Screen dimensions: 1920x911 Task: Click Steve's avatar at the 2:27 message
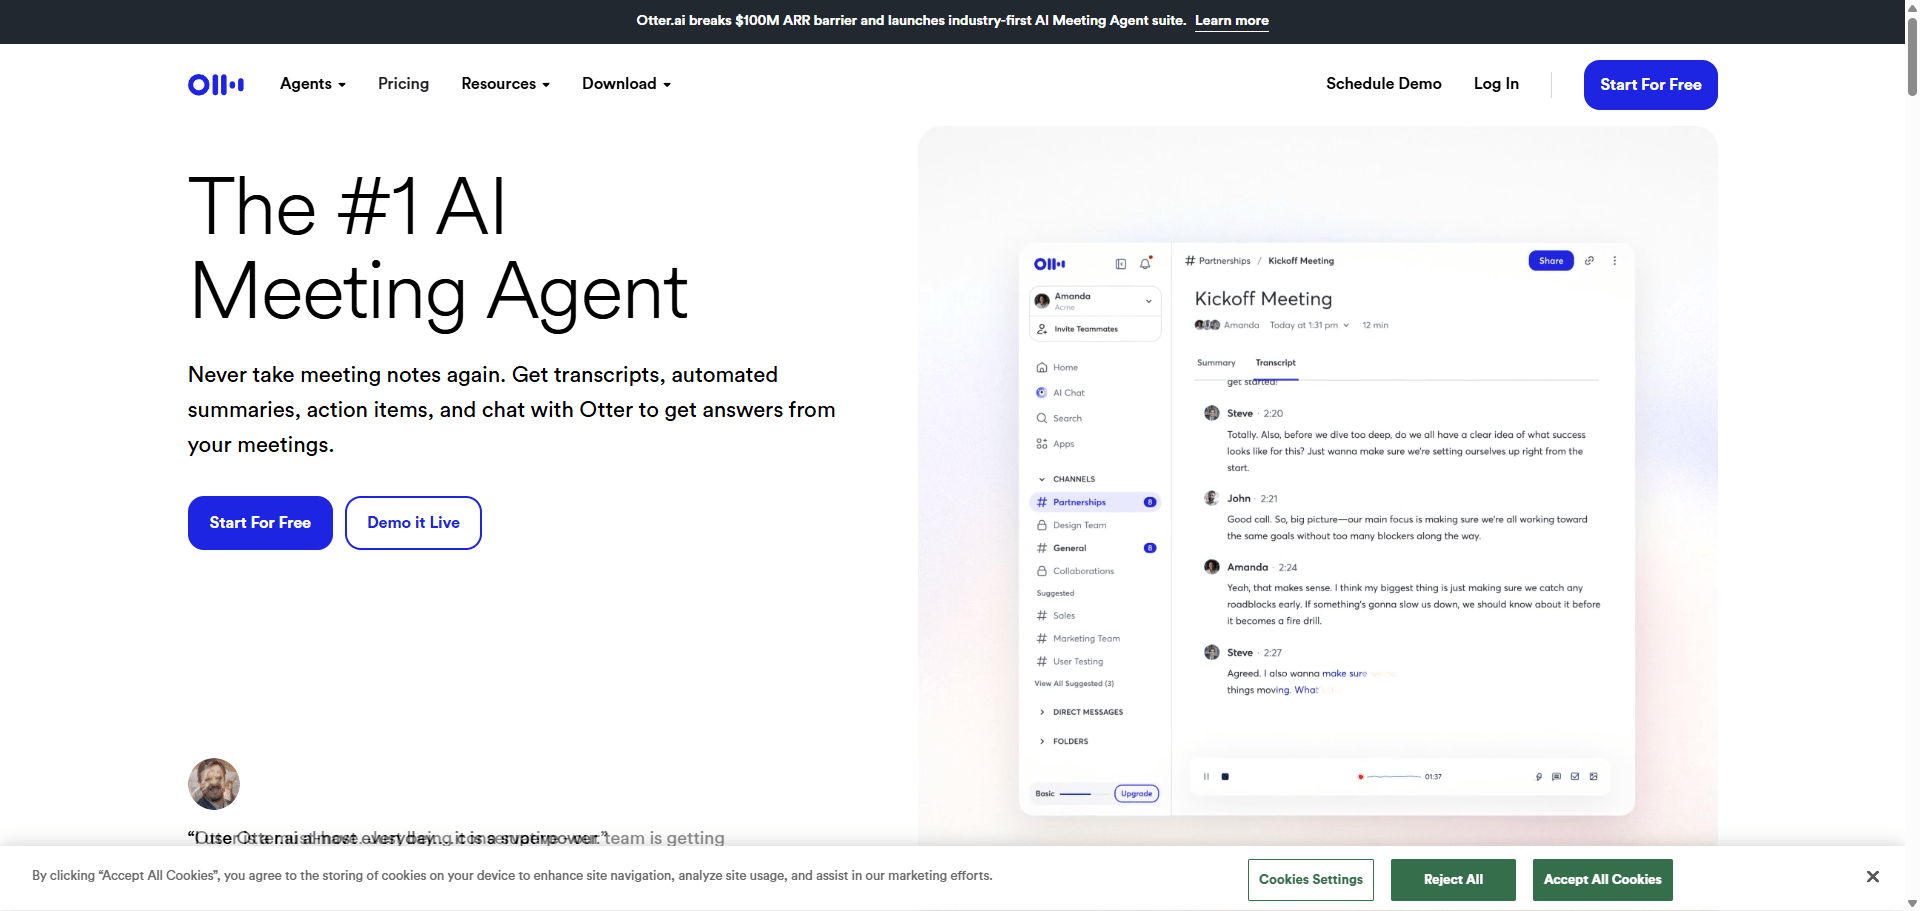[1212, 652]
